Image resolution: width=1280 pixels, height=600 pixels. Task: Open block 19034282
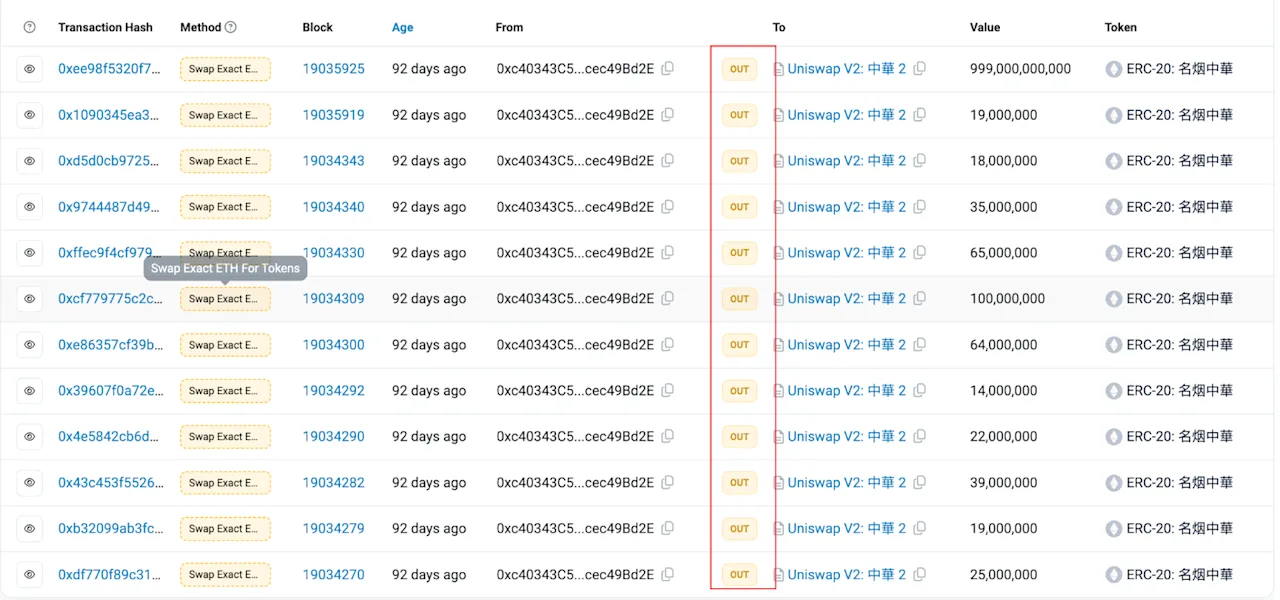(x=334, y=483)
